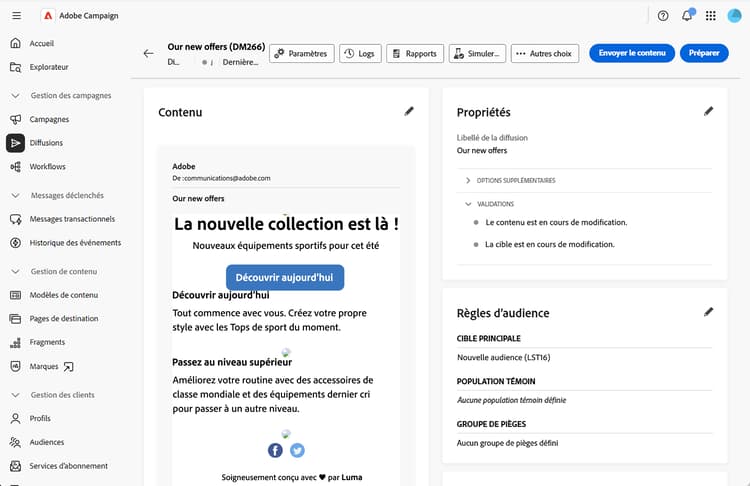Image resolution: width=750 pixels, height=486 pixels.
Task: Click Découvrir aujourd'hui button in email
Action: (285, 277)
